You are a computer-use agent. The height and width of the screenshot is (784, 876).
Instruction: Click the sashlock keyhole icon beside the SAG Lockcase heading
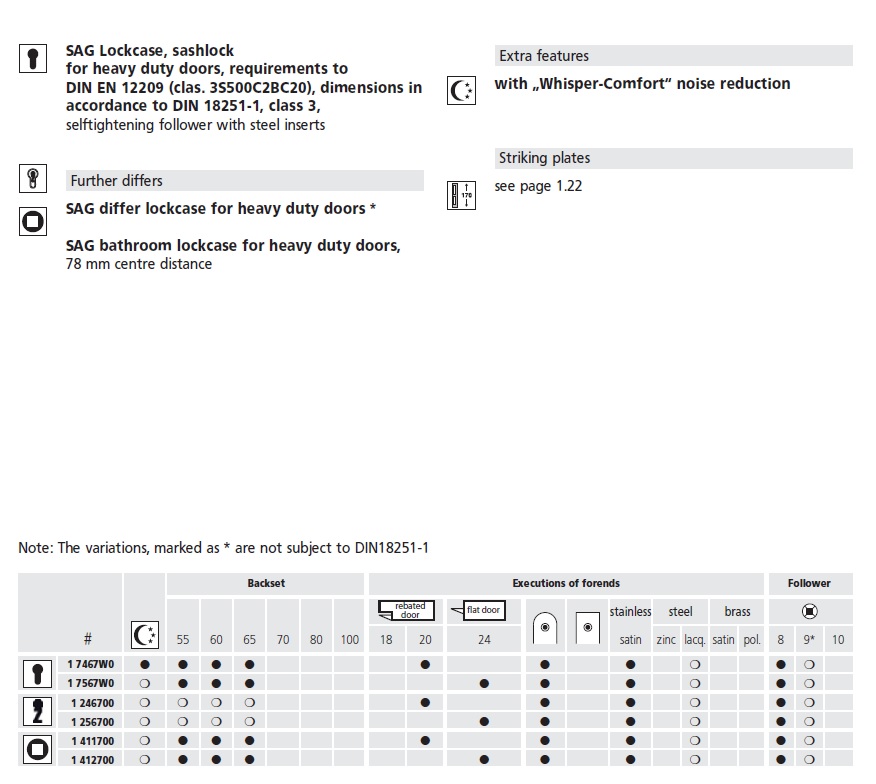pyautogui.click(x=33, y=58)
